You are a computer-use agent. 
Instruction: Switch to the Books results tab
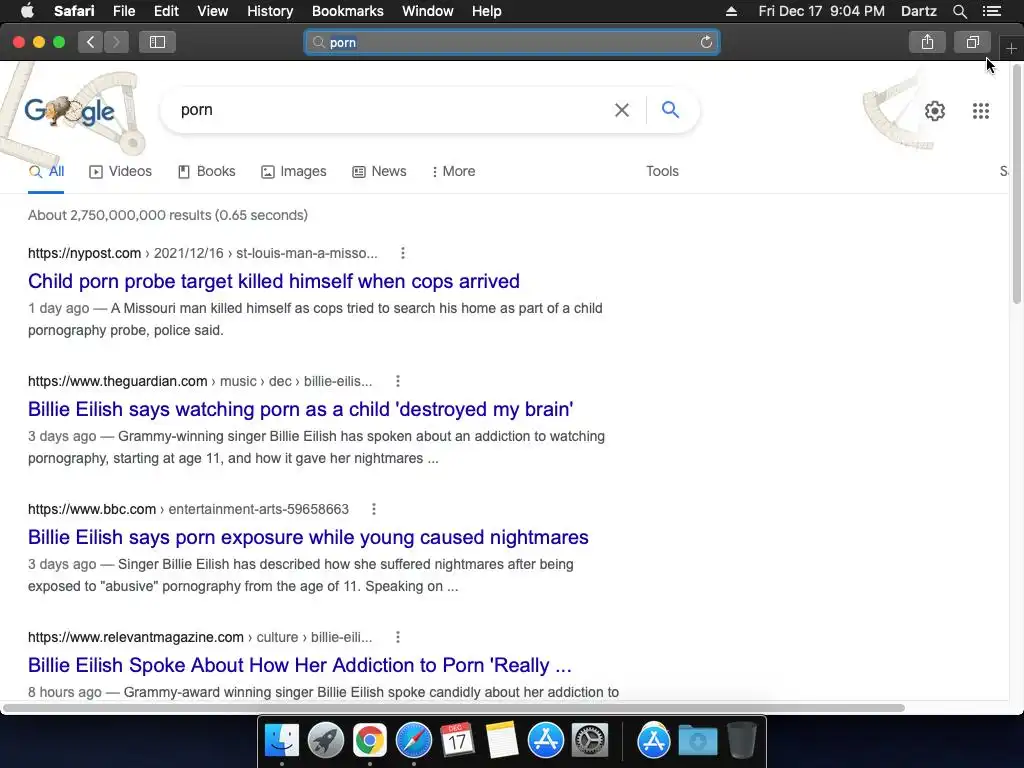click(206, 171)
